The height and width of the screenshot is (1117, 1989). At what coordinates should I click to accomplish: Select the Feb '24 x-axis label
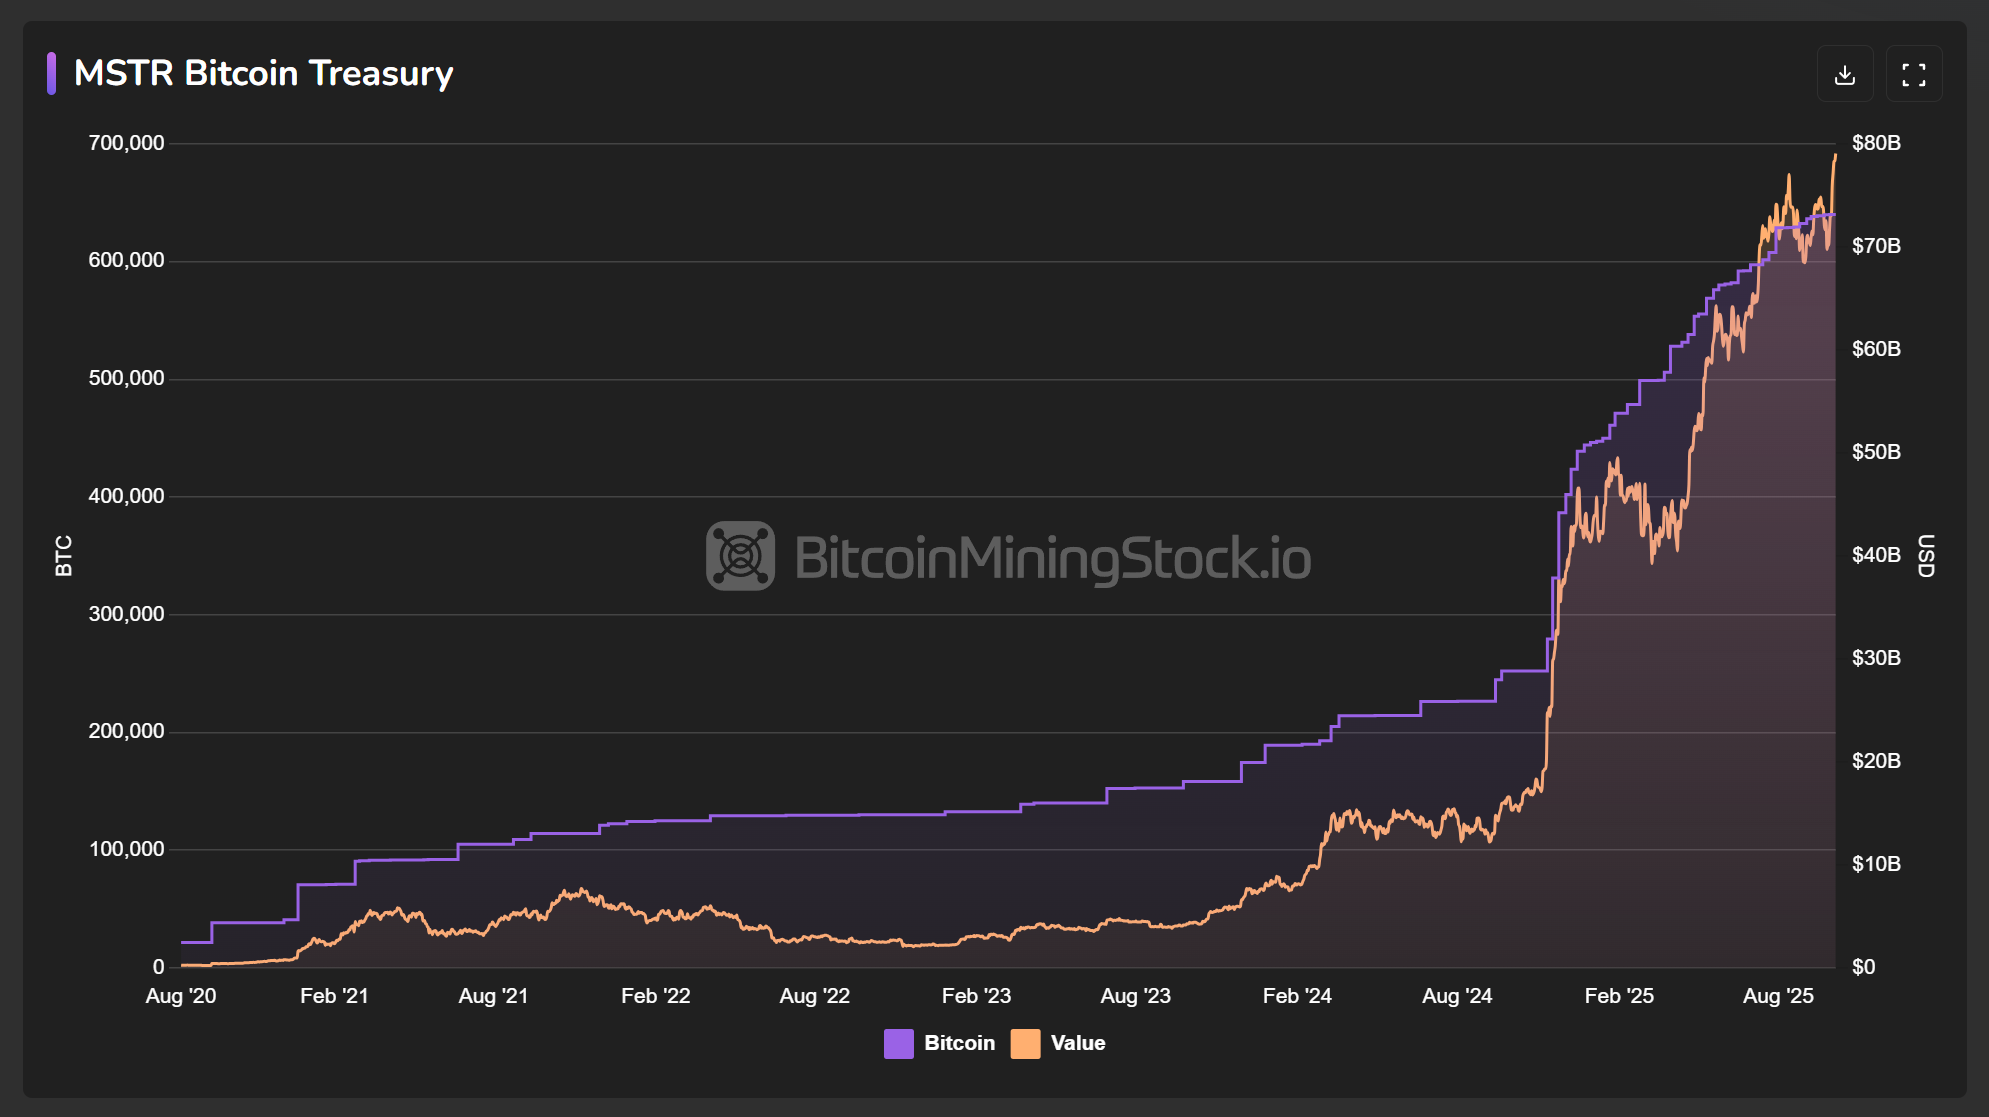click(1298, 996)
